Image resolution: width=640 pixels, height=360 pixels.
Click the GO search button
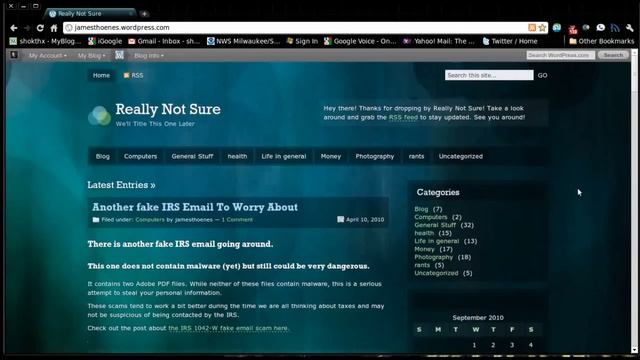[542, 75]
